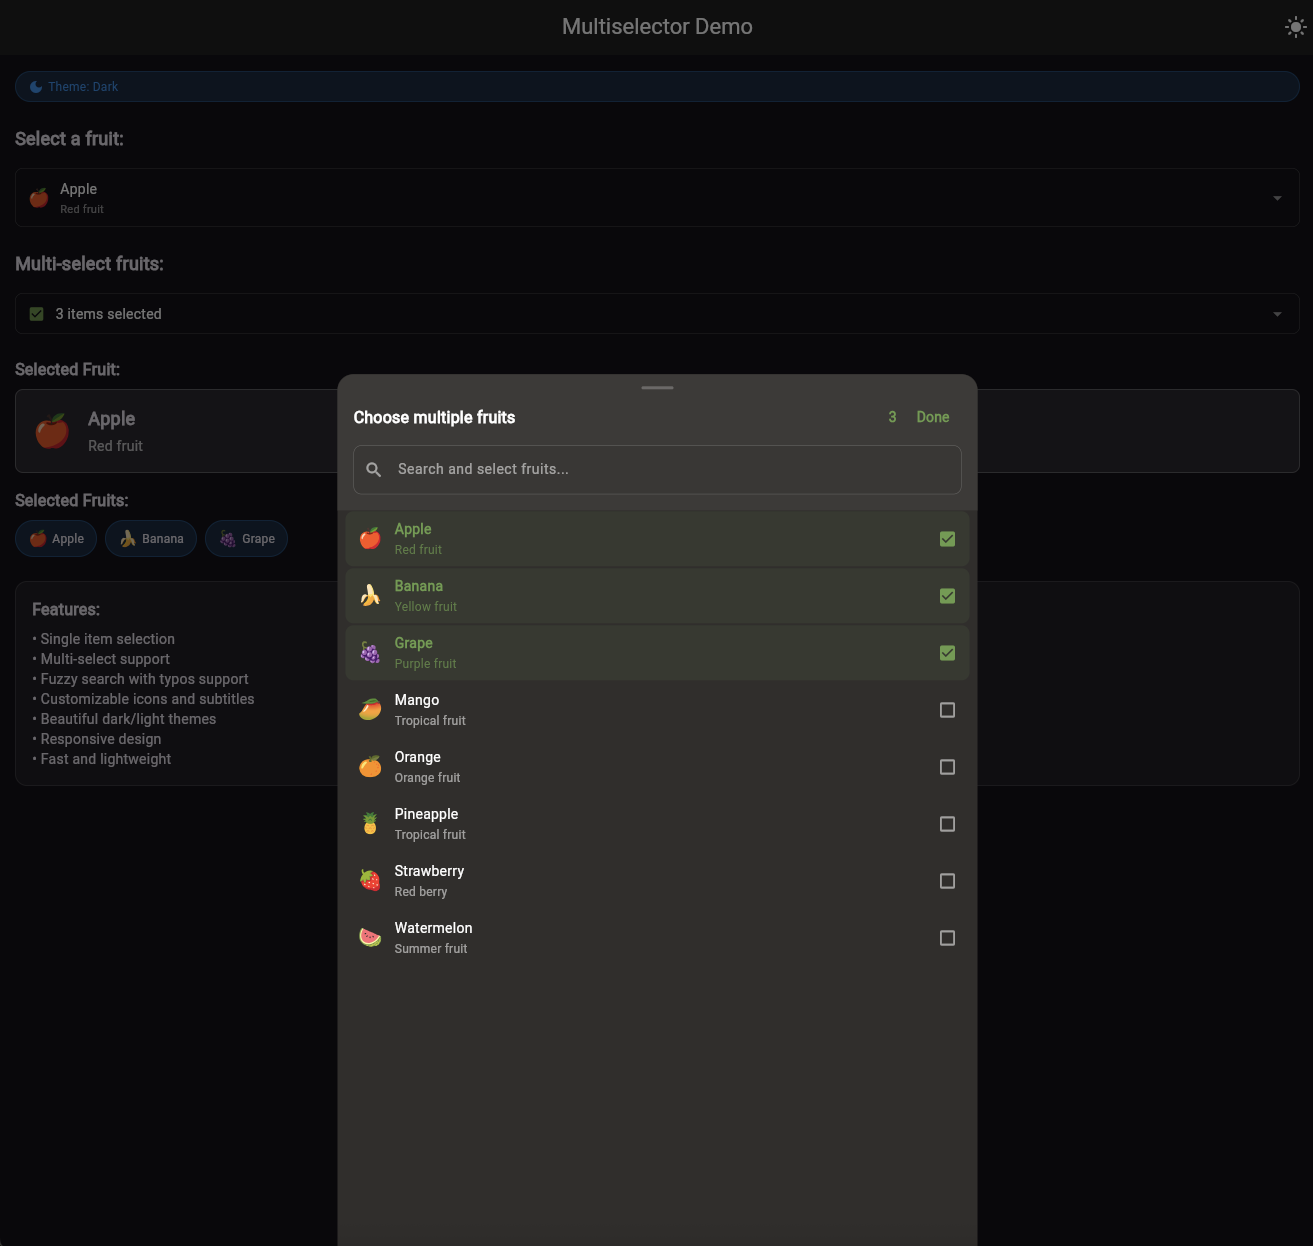Check the Orange checkbox
1313x1246 pixels.
click(947, 767)
